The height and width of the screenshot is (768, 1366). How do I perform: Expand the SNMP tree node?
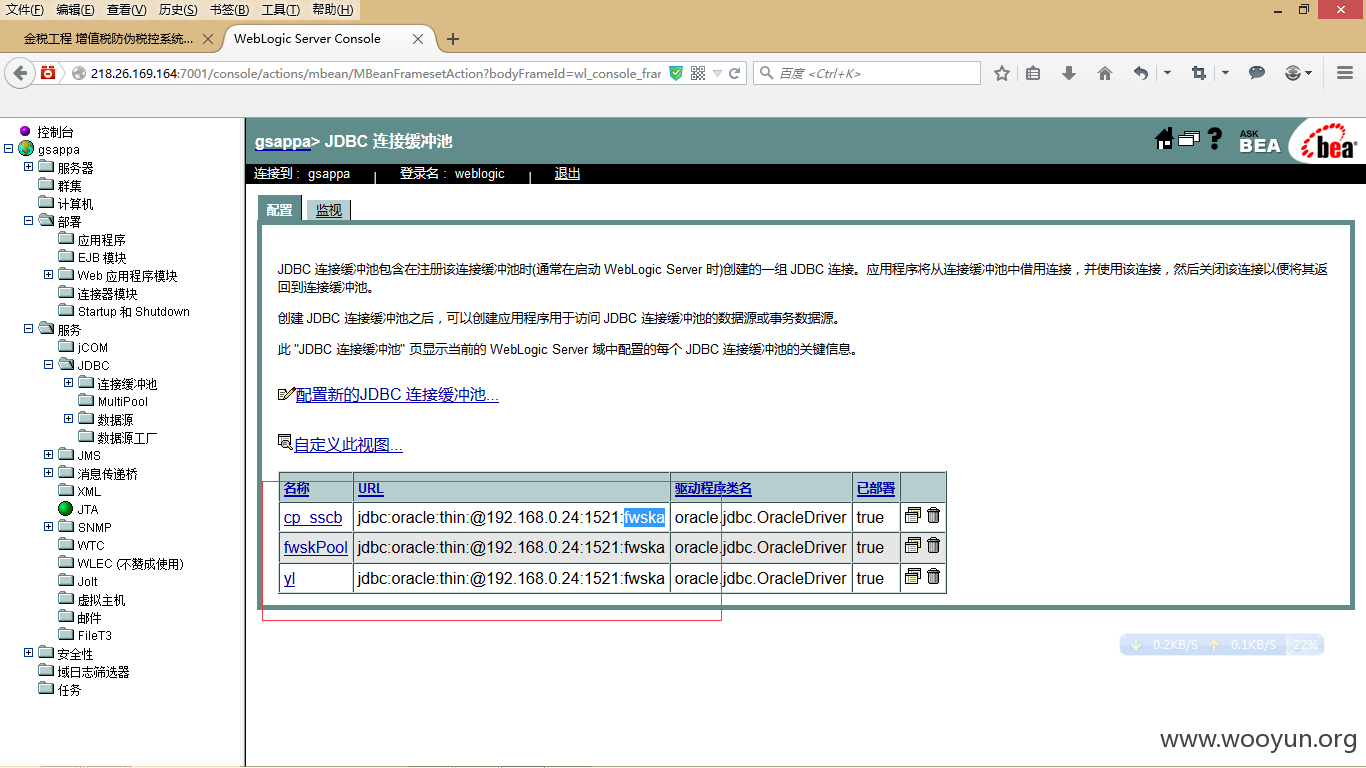48,527
